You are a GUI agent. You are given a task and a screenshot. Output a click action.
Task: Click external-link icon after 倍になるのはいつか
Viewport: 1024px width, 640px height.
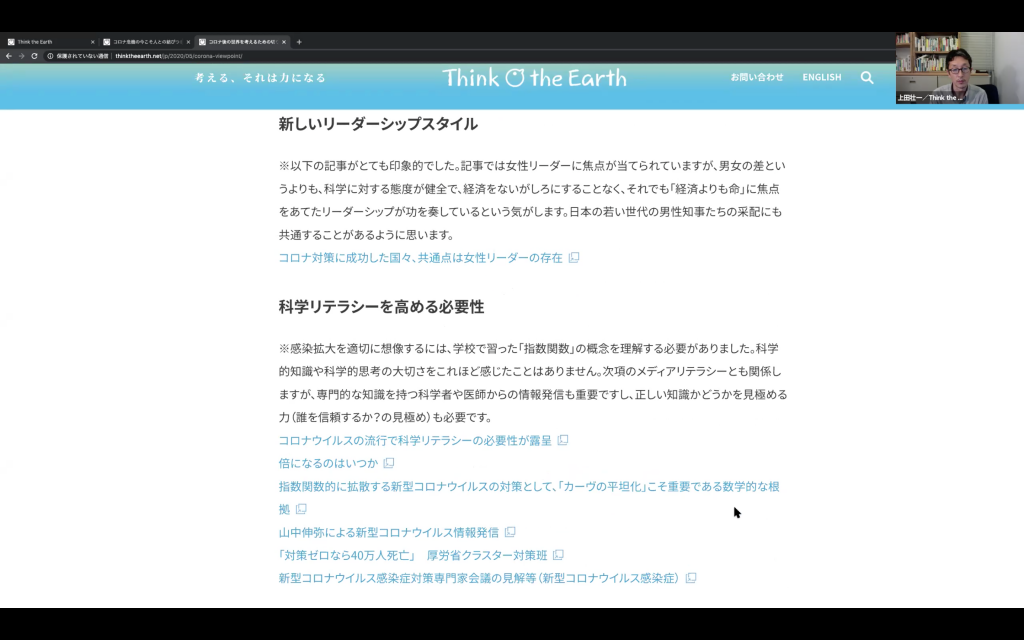click(x=389, y=463)
